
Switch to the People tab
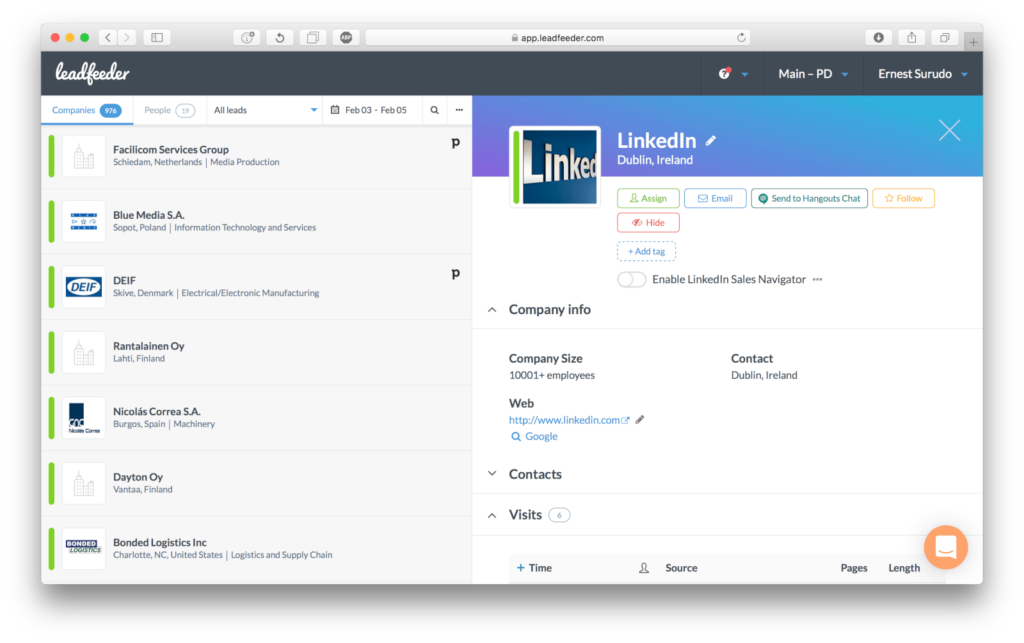170,110
